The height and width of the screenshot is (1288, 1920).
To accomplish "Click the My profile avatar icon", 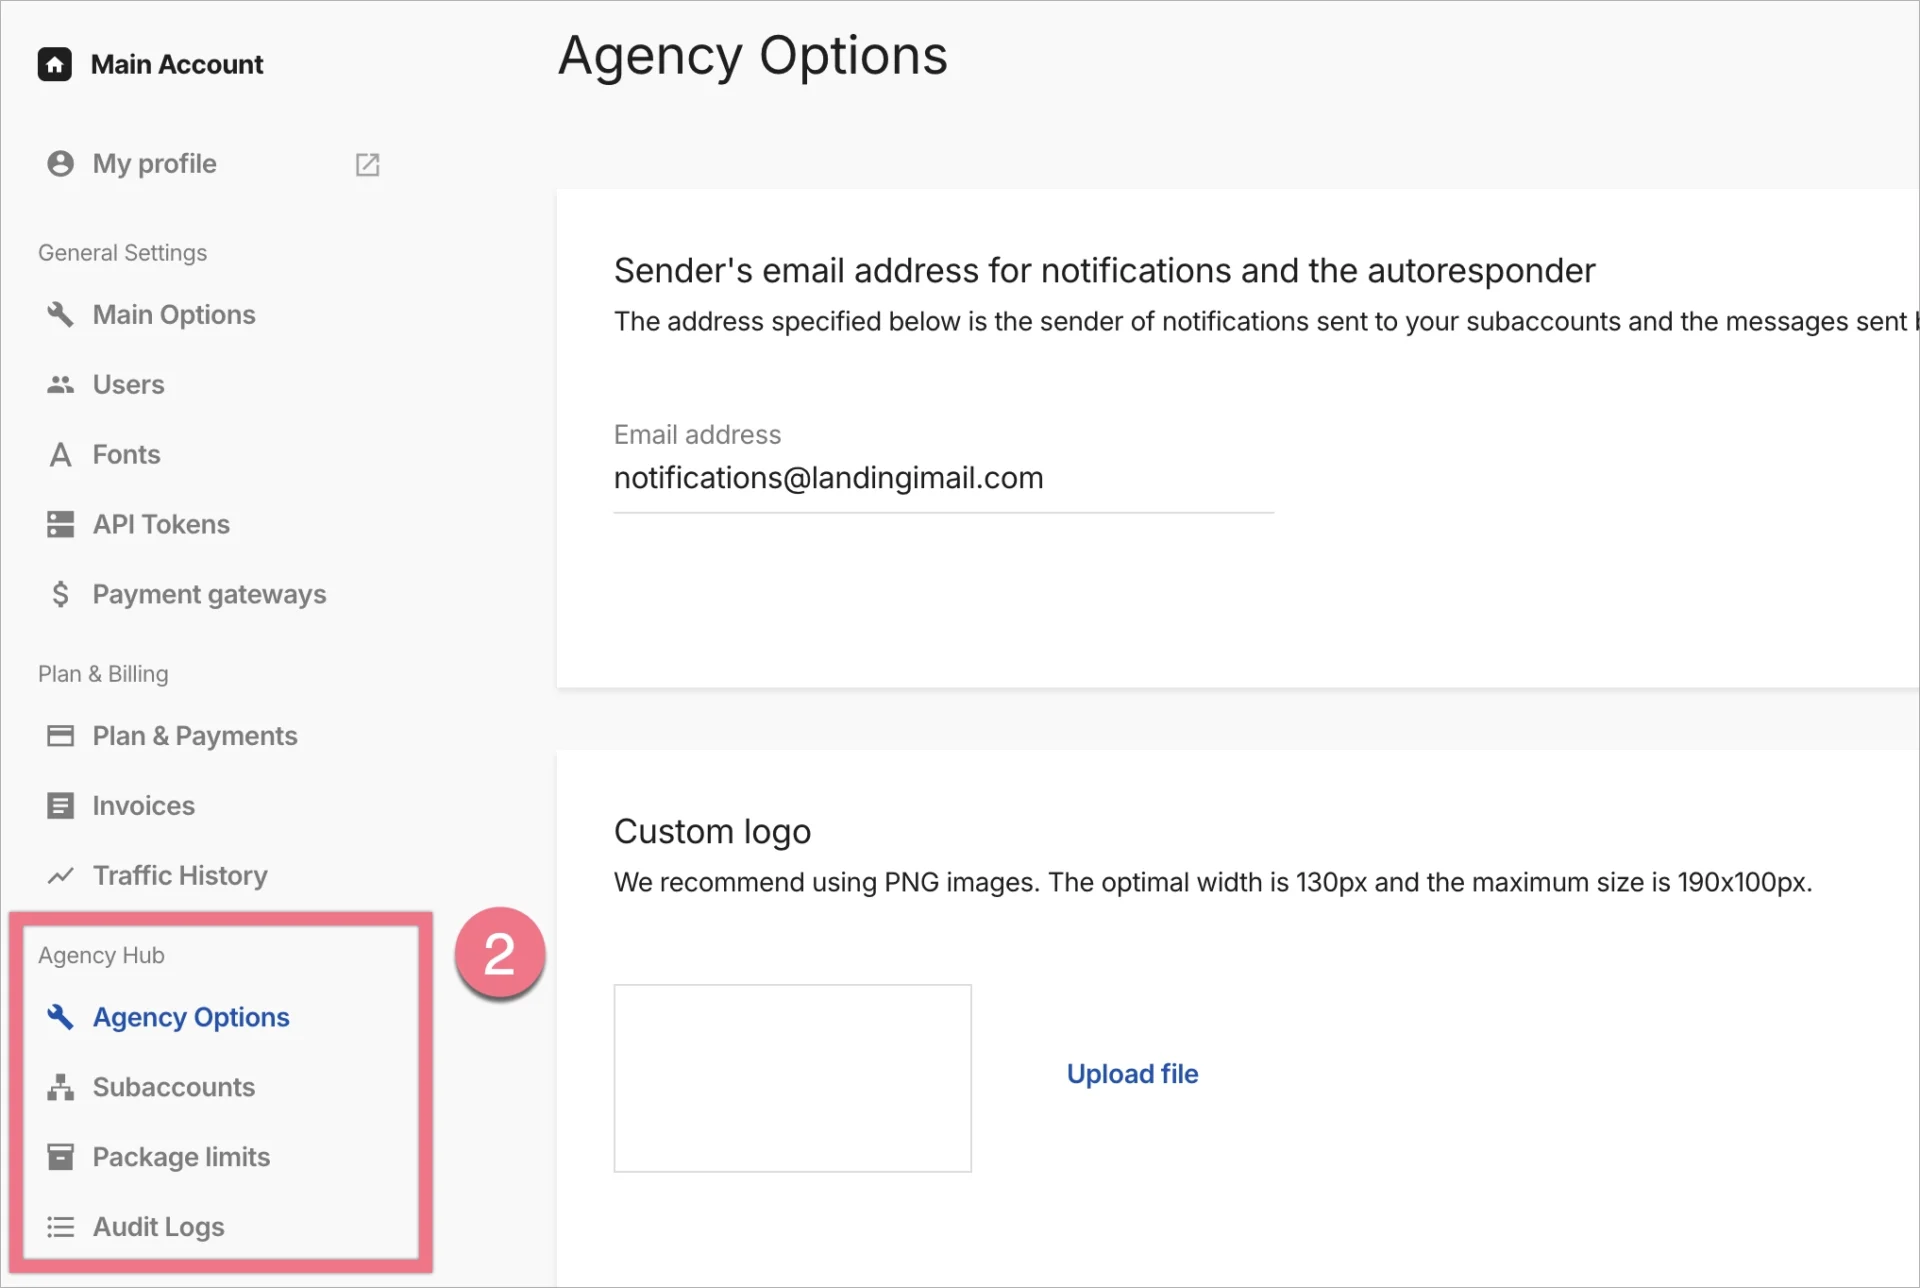I will pos(60,164).
